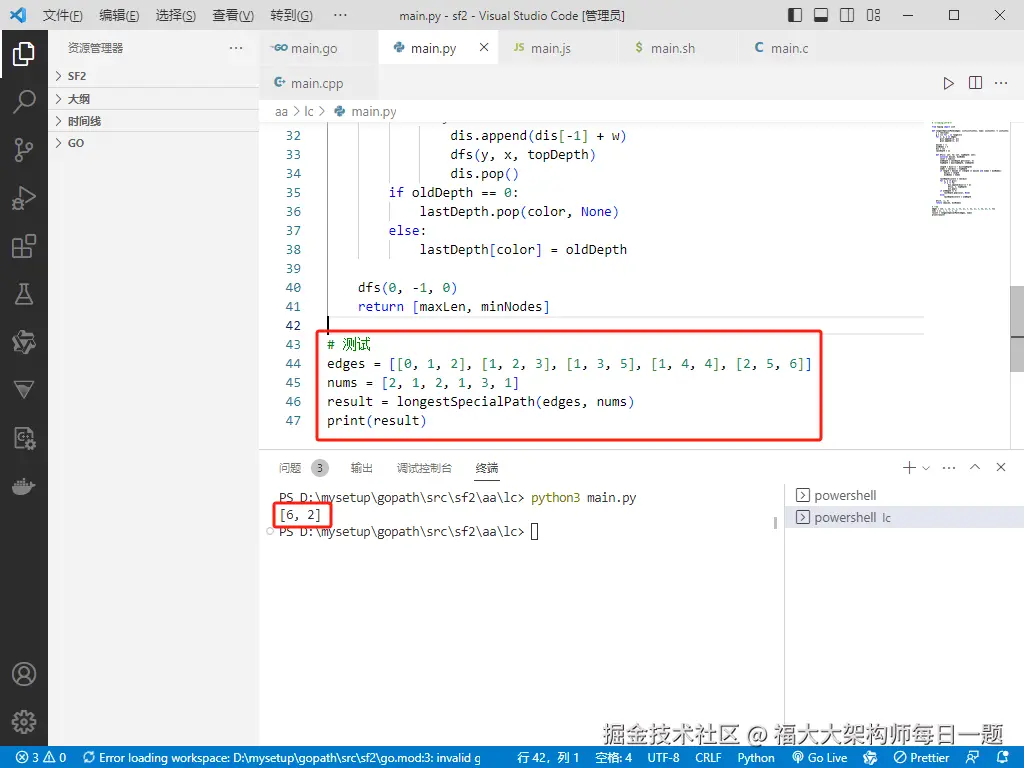Select the powershell lc terminal
Viewport: 1024px width, 768px height.
coord(904,517)
